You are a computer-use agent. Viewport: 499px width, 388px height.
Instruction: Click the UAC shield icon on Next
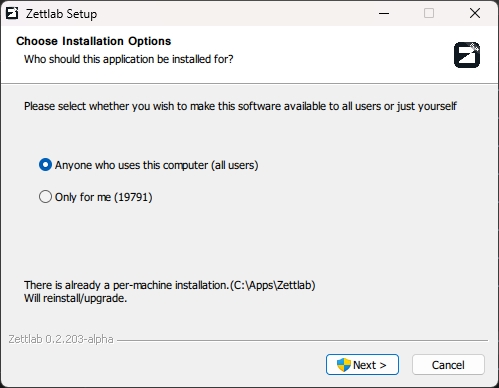point(343,365)
